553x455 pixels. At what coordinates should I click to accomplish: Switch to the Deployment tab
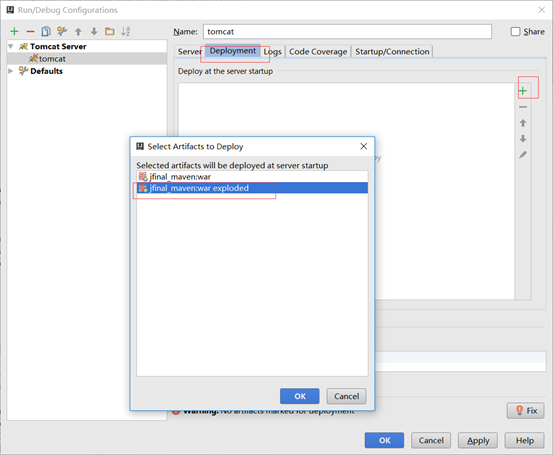[x=233, y=51]
